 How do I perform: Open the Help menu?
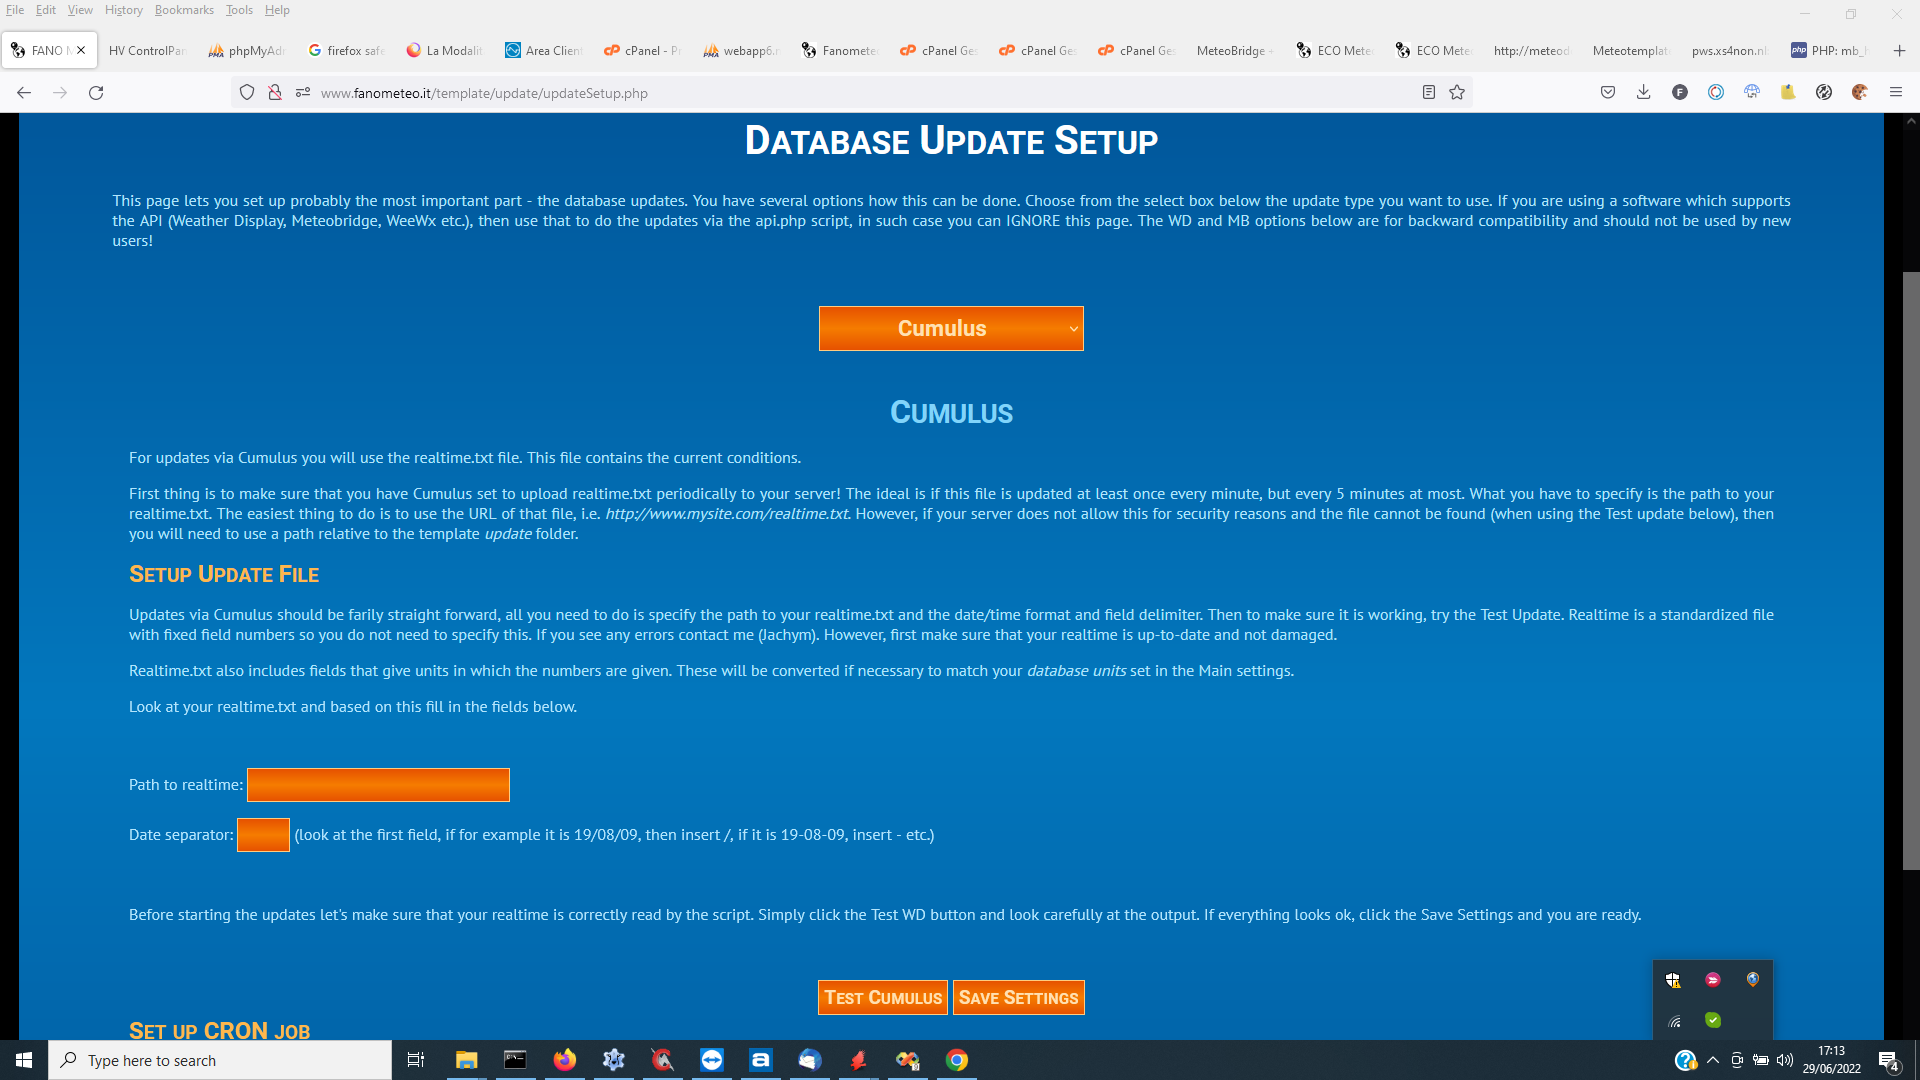click(x=277, y=10)
